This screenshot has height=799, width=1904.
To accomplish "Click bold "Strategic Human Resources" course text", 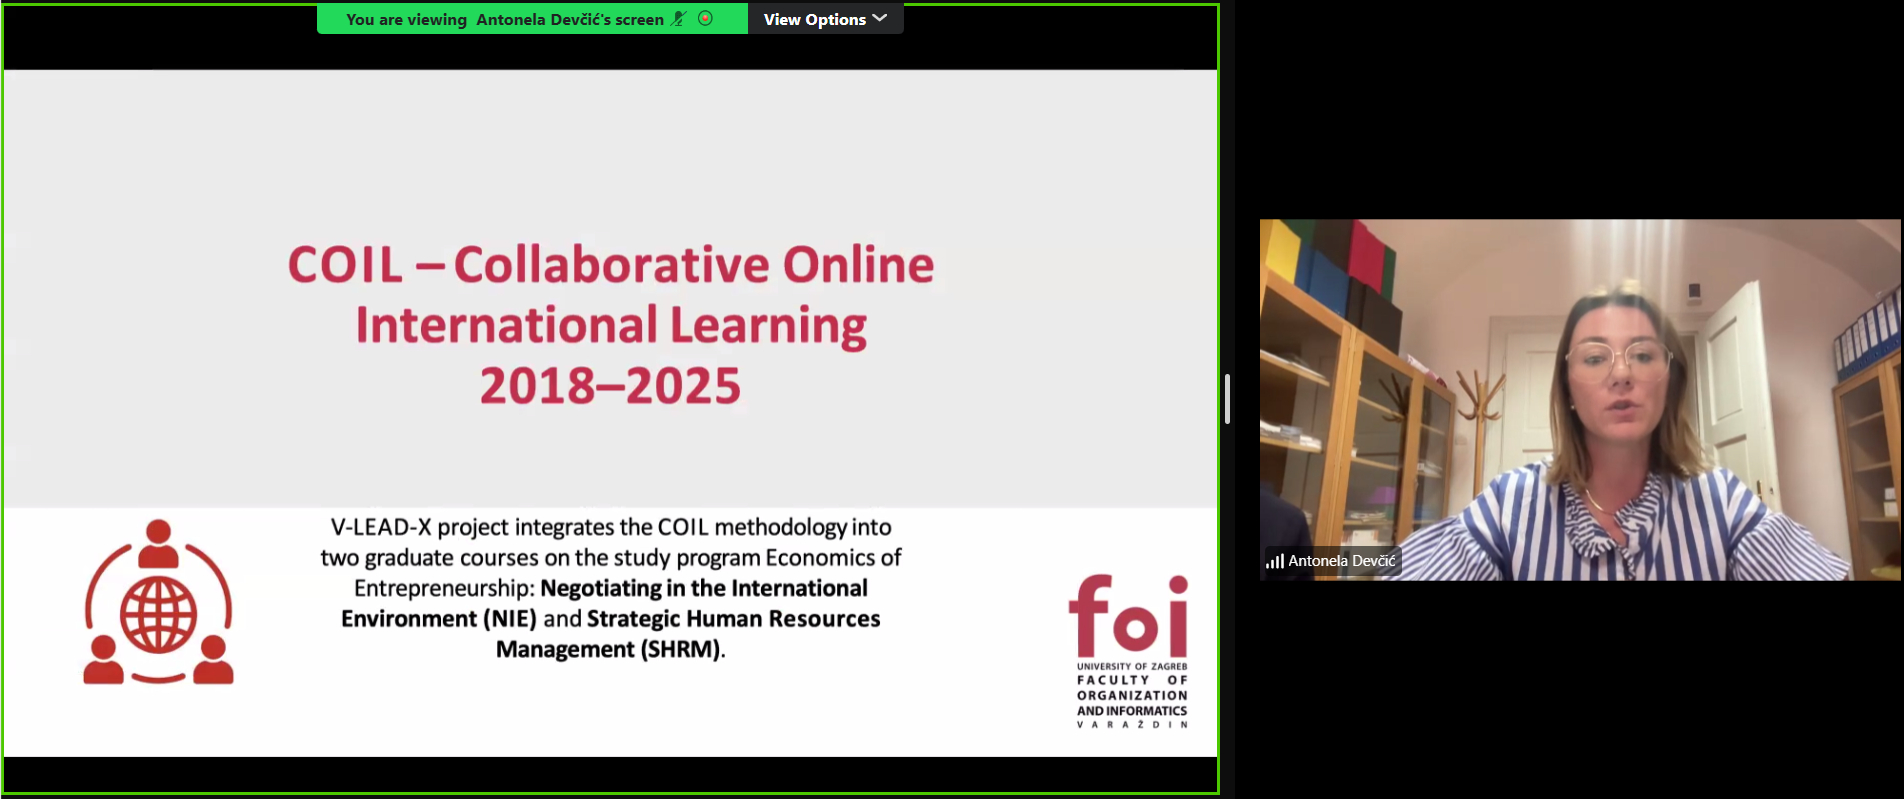I will coord(733,619).
